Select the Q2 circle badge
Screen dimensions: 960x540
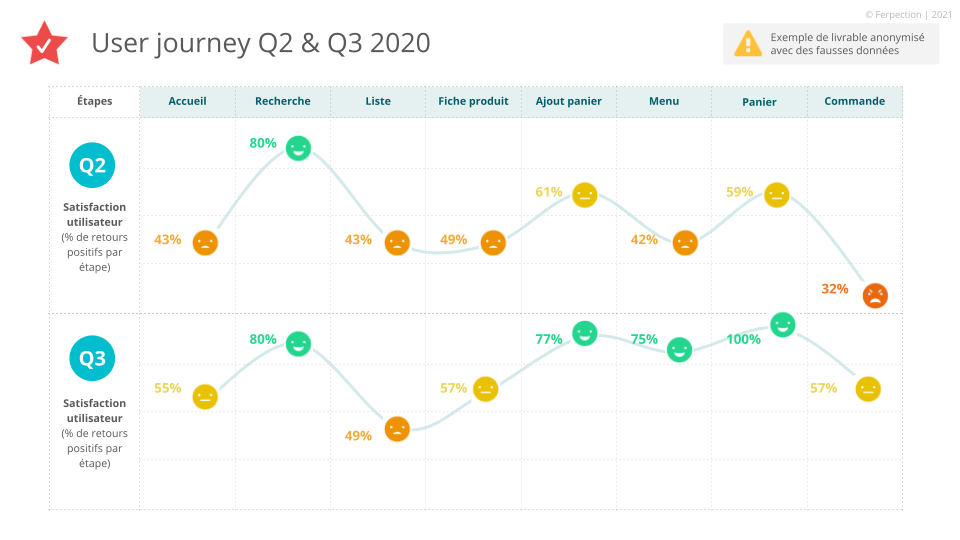coord(92,166)
